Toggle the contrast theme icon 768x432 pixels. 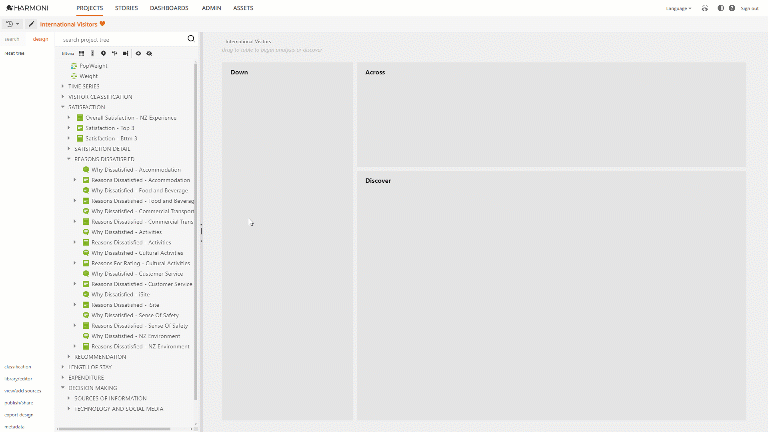tap(720, 8)
